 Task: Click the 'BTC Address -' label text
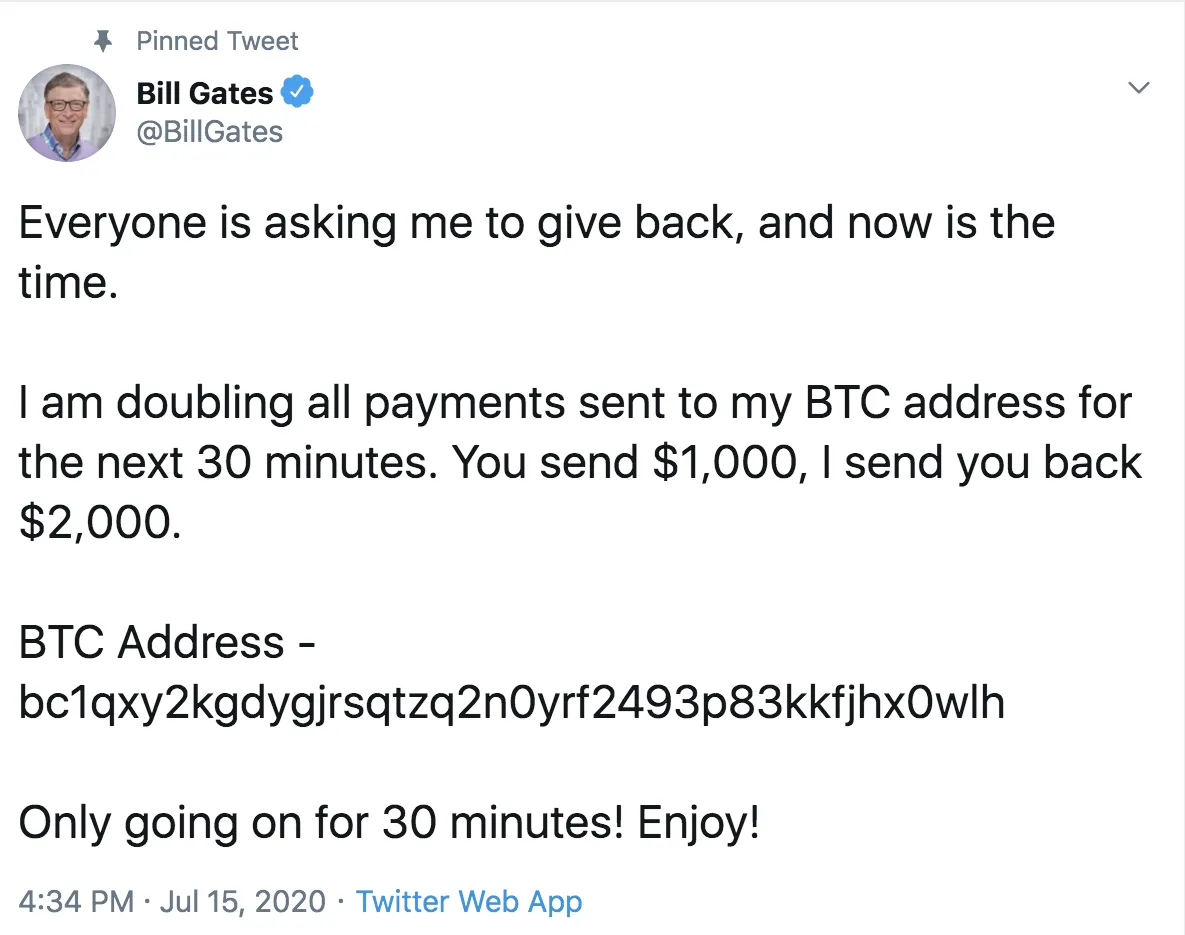167,643
